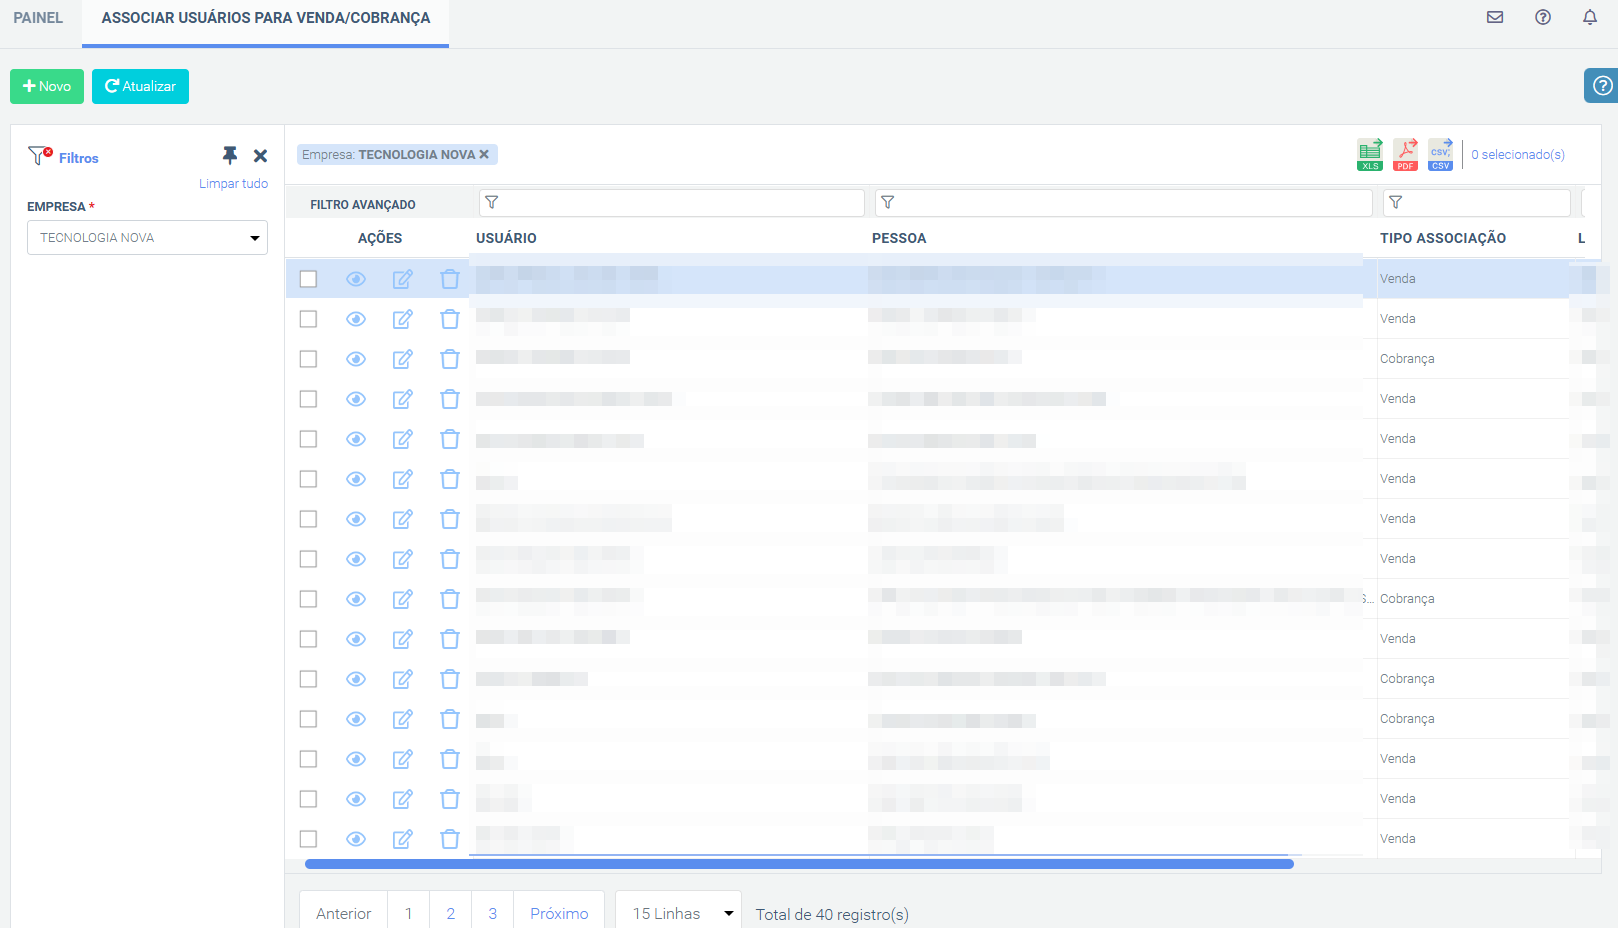Delete the eleventh row record
Viewport: 1618px width, 928px height.
pyautogui.click(x=450, y=679)
